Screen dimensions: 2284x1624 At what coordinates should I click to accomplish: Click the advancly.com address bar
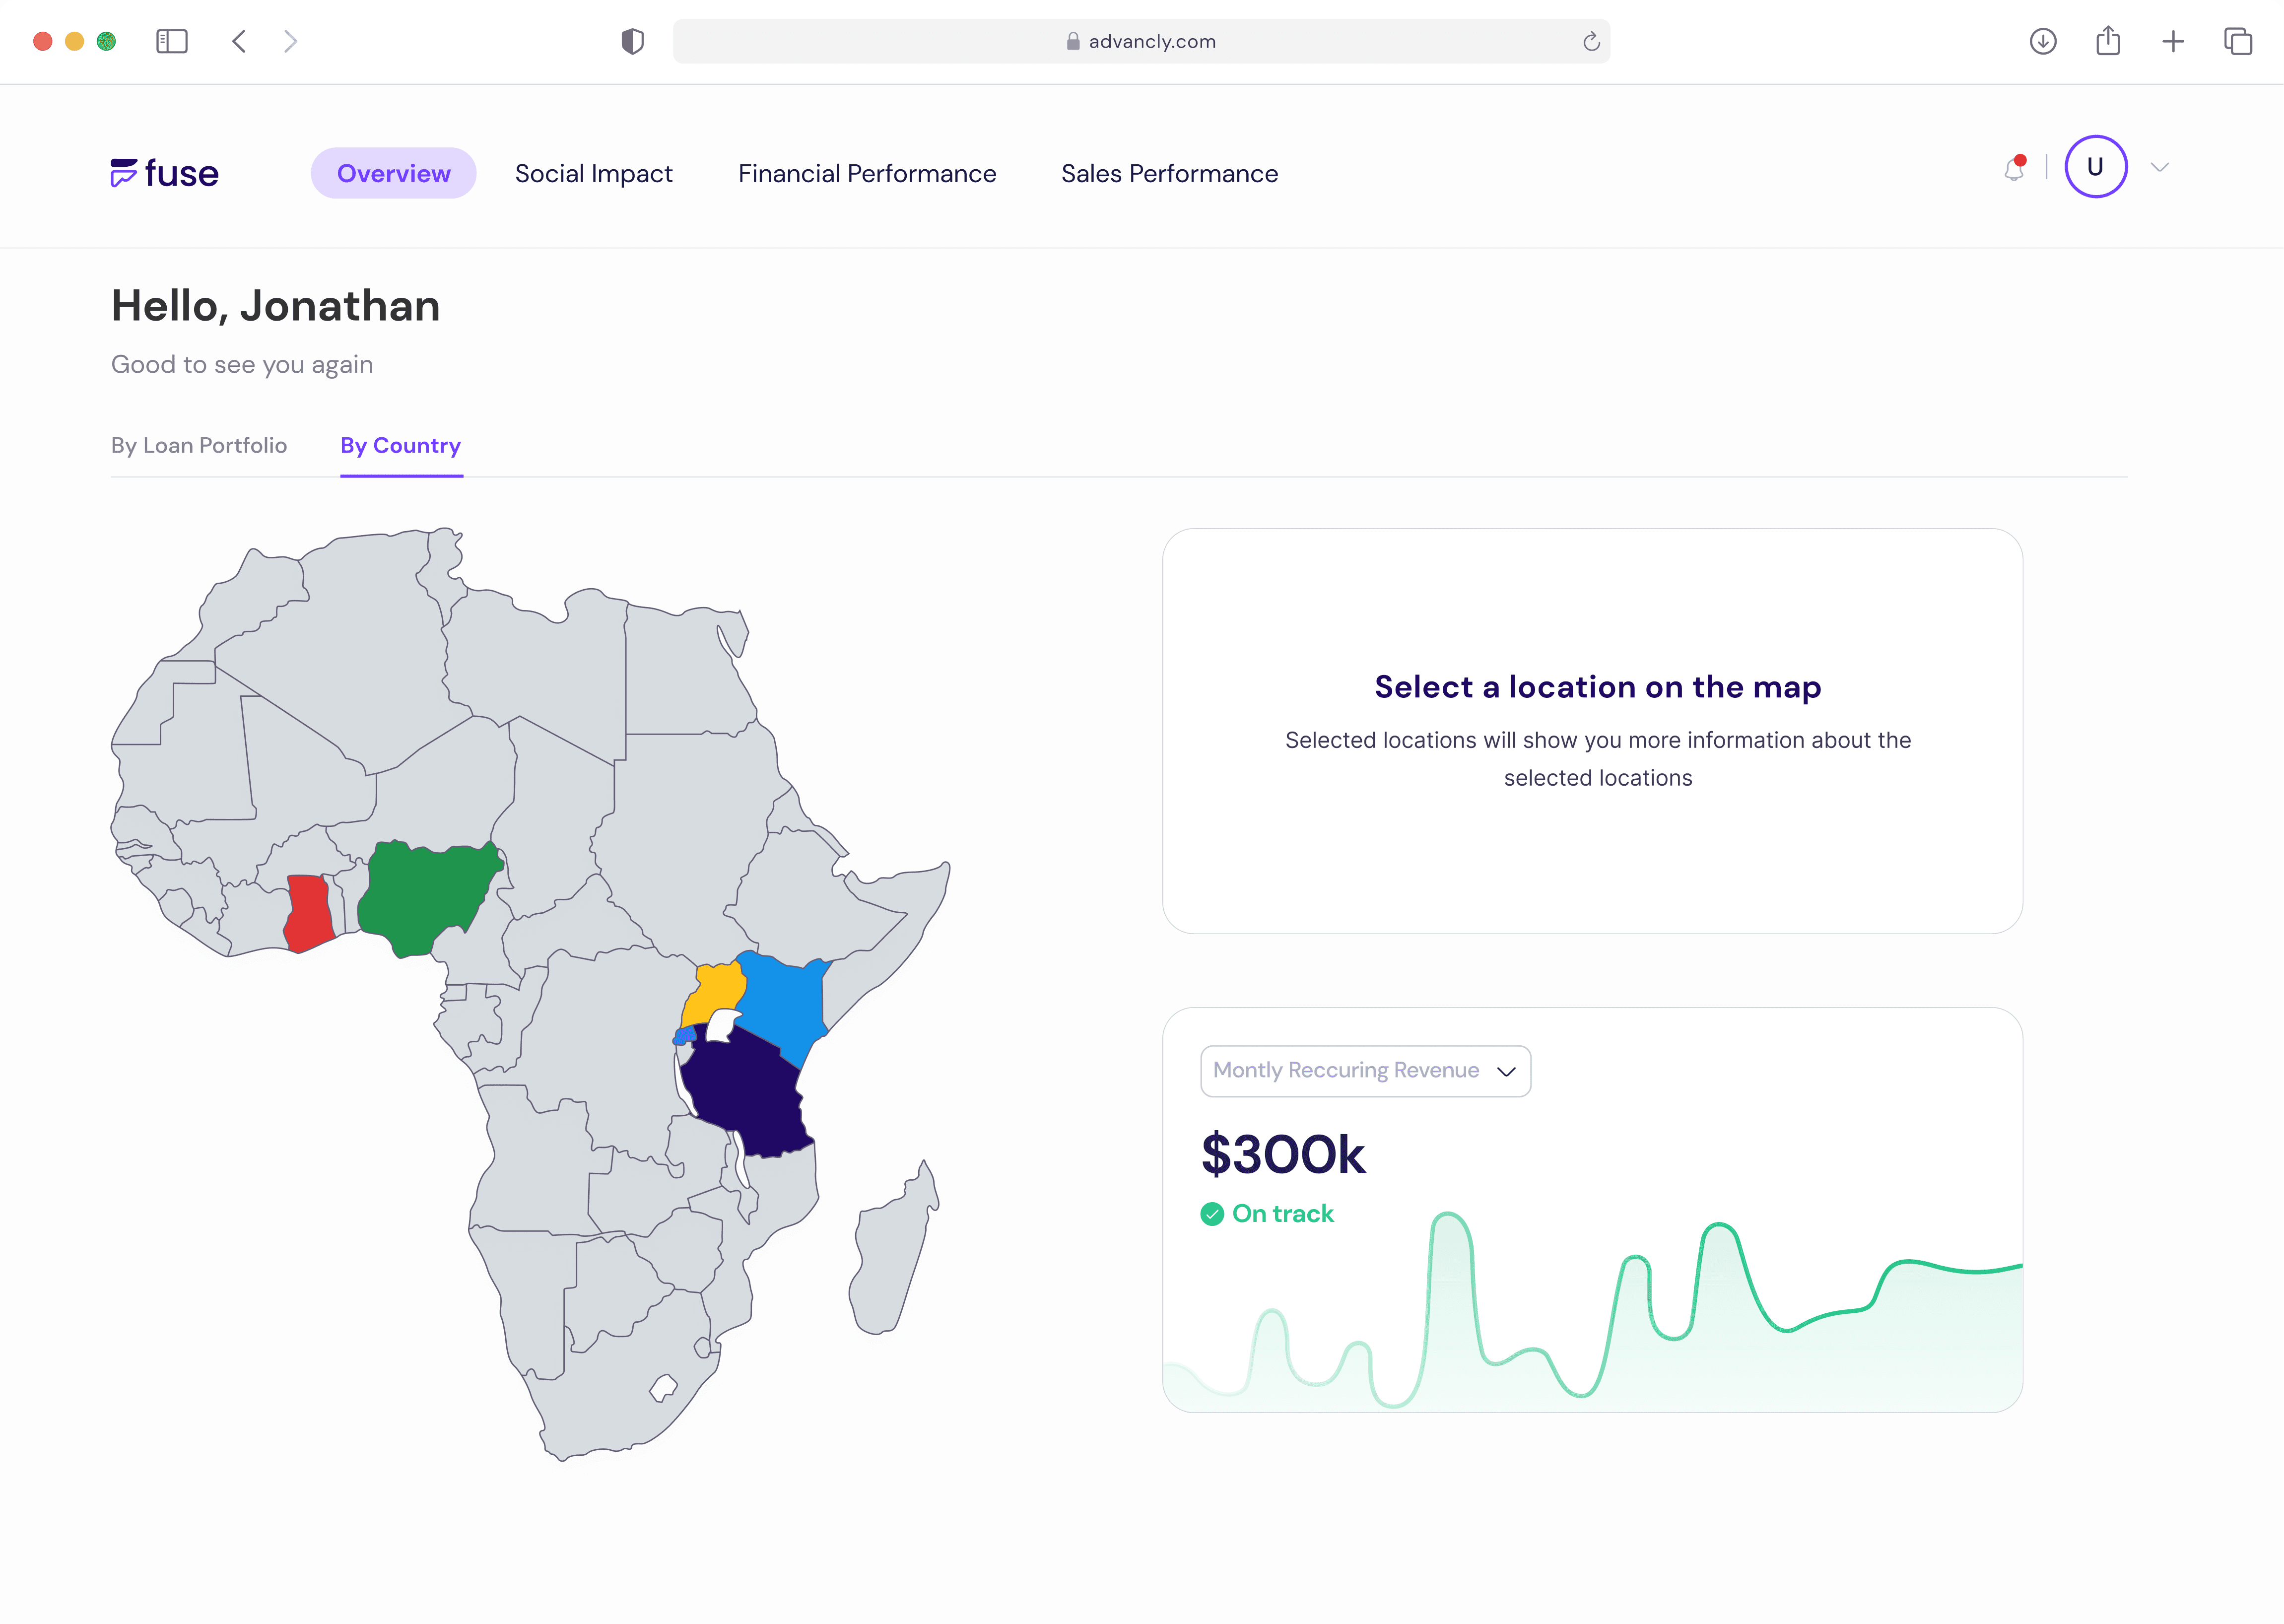[1140, 41]
